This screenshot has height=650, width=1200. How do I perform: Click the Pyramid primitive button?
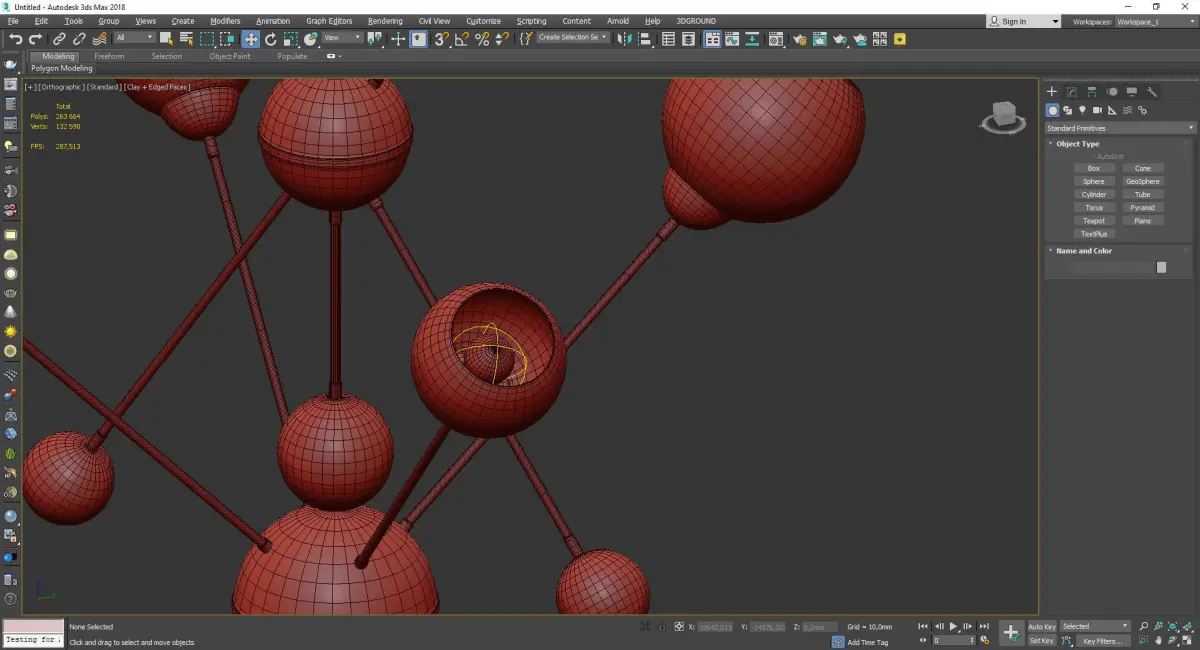[1143, 207]
